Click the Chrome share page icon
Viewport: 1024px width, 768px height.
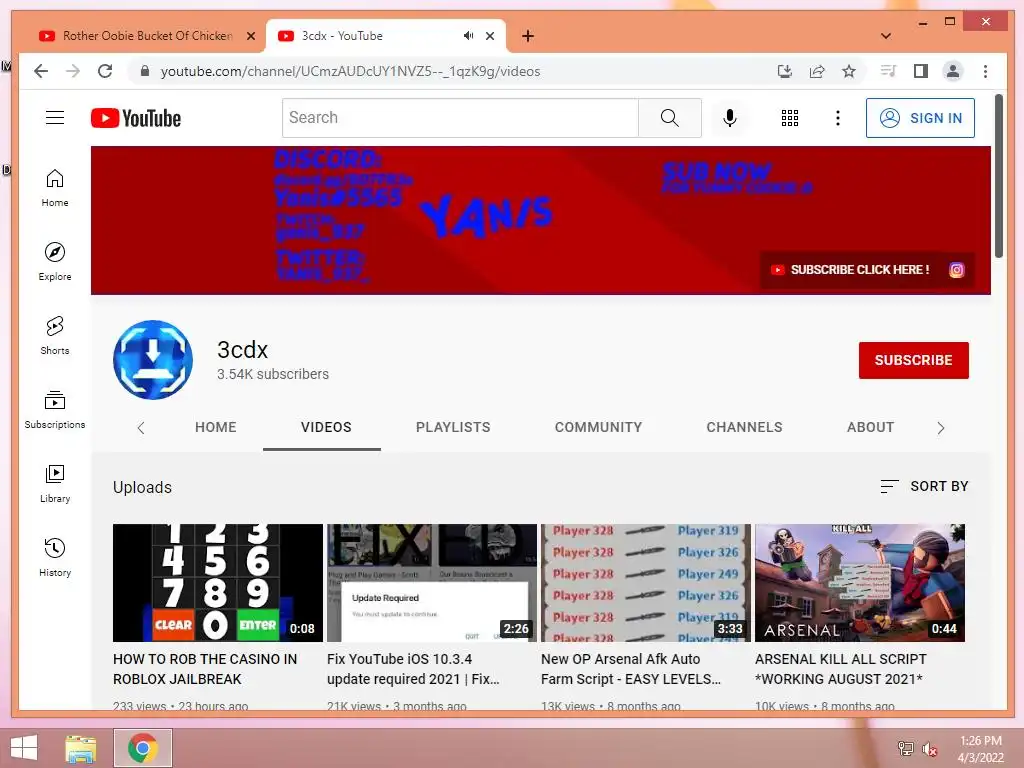click(817, 71)
